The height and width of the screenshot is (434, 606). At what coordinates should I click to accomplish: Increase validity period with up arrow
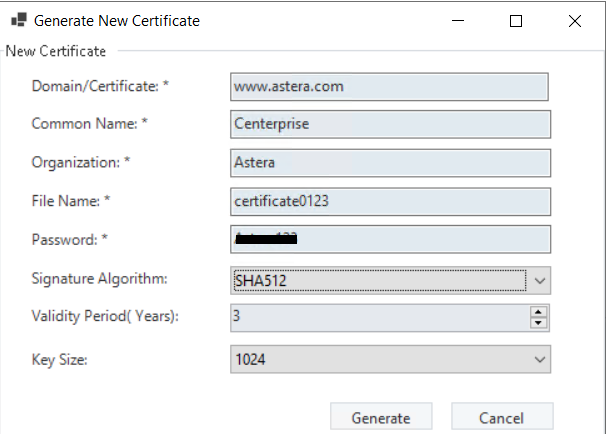pos(539,312)
